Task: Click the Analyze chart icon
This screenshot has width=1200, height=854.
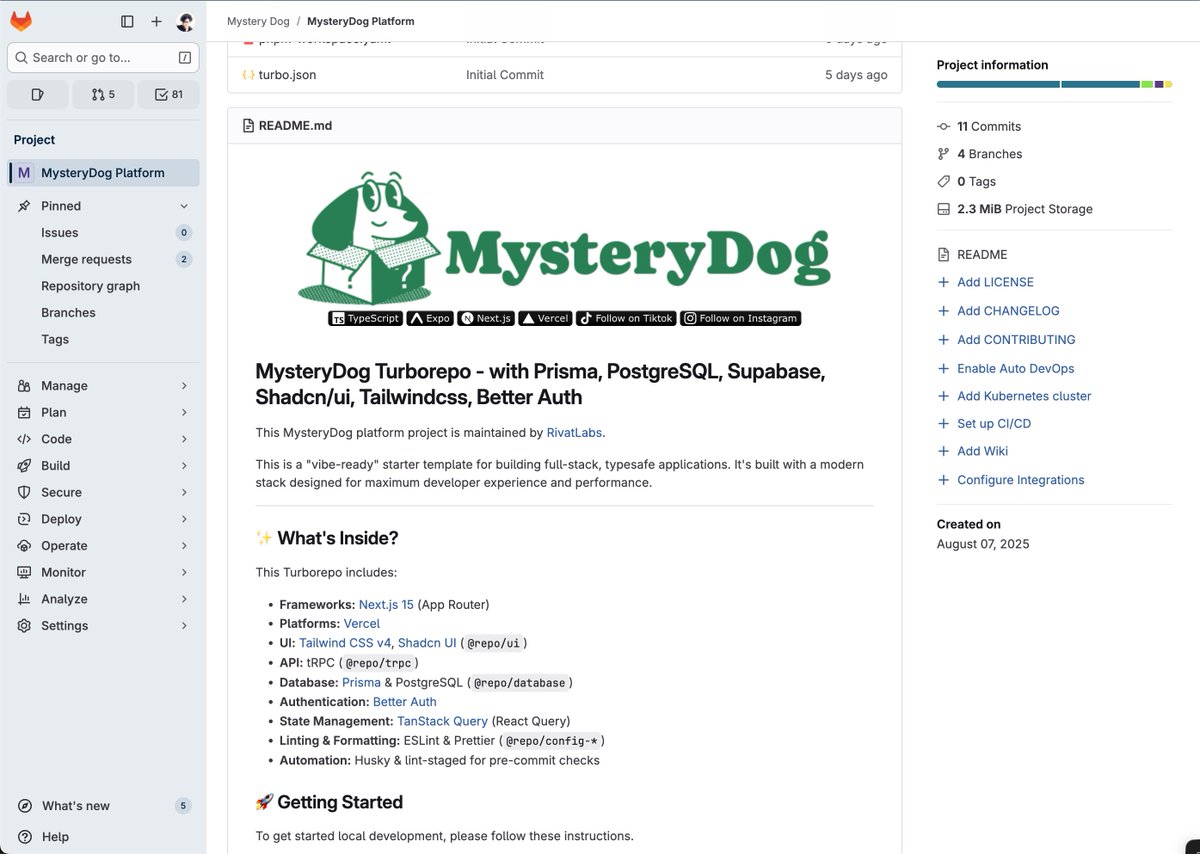Action: point(24,599)
